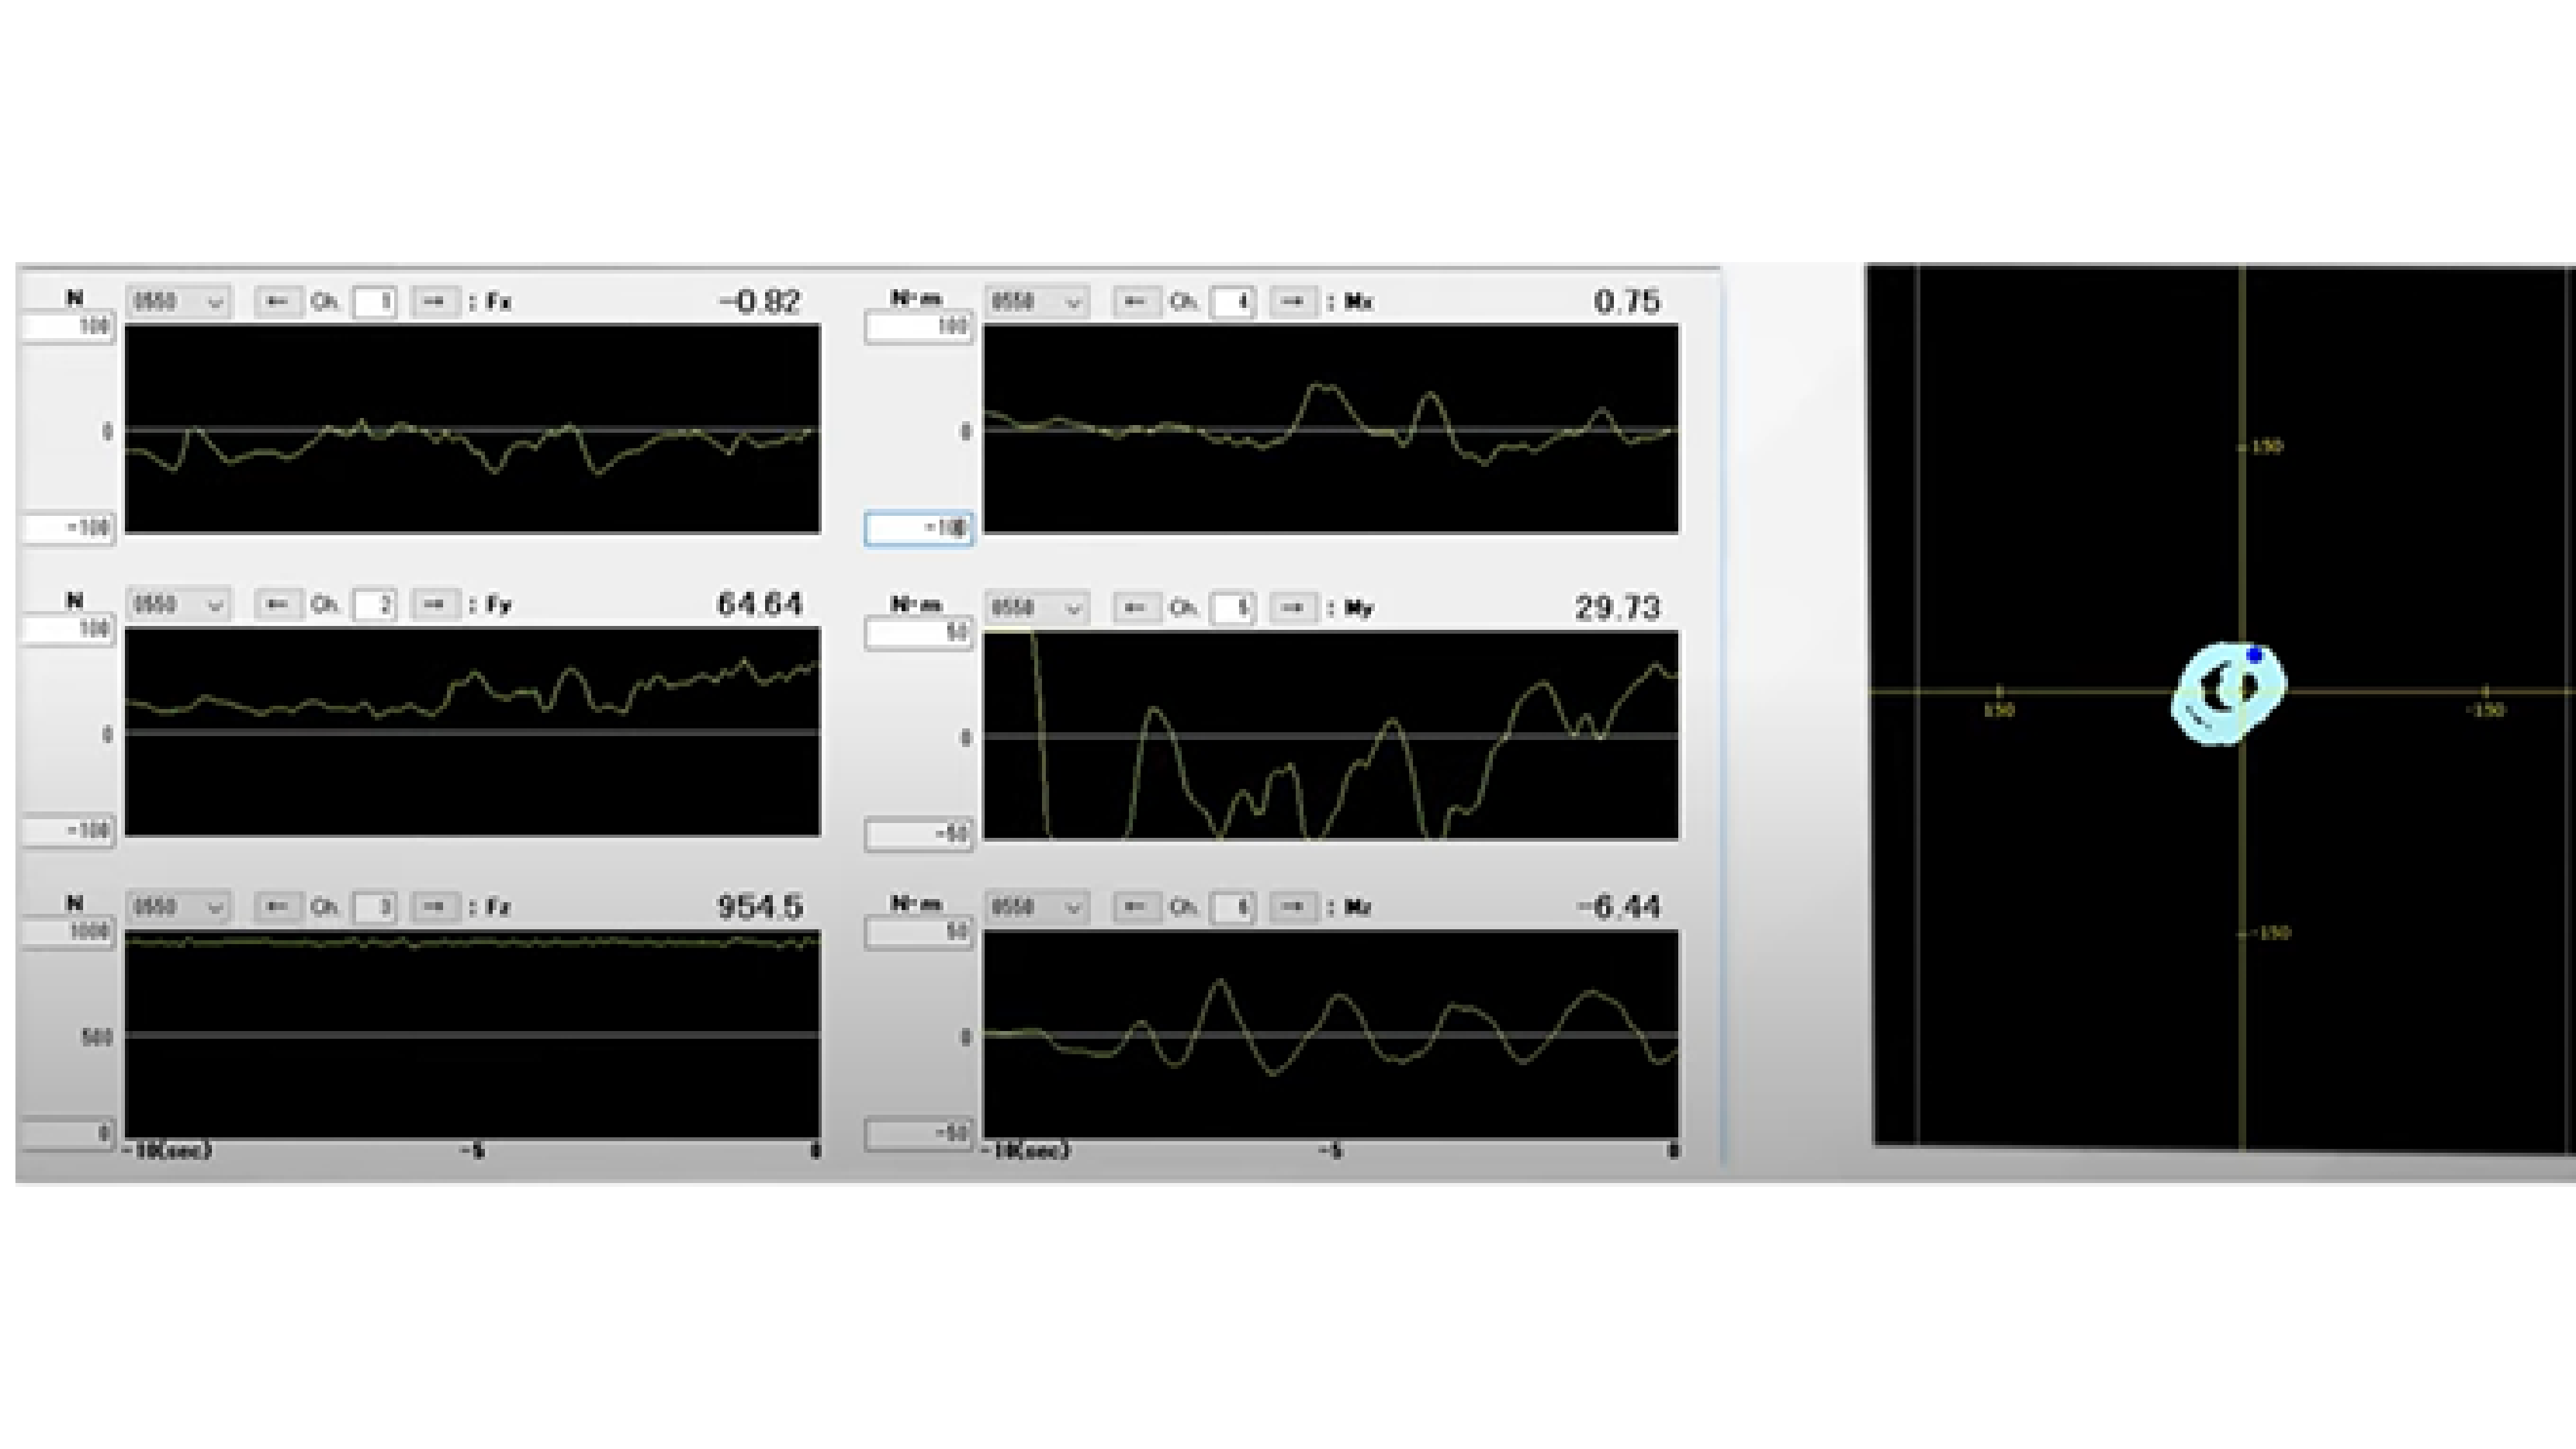Click the blue dot on pressure plot
The height and width of the screenshot is (1449, 2576).
(x=2255, y=654)
